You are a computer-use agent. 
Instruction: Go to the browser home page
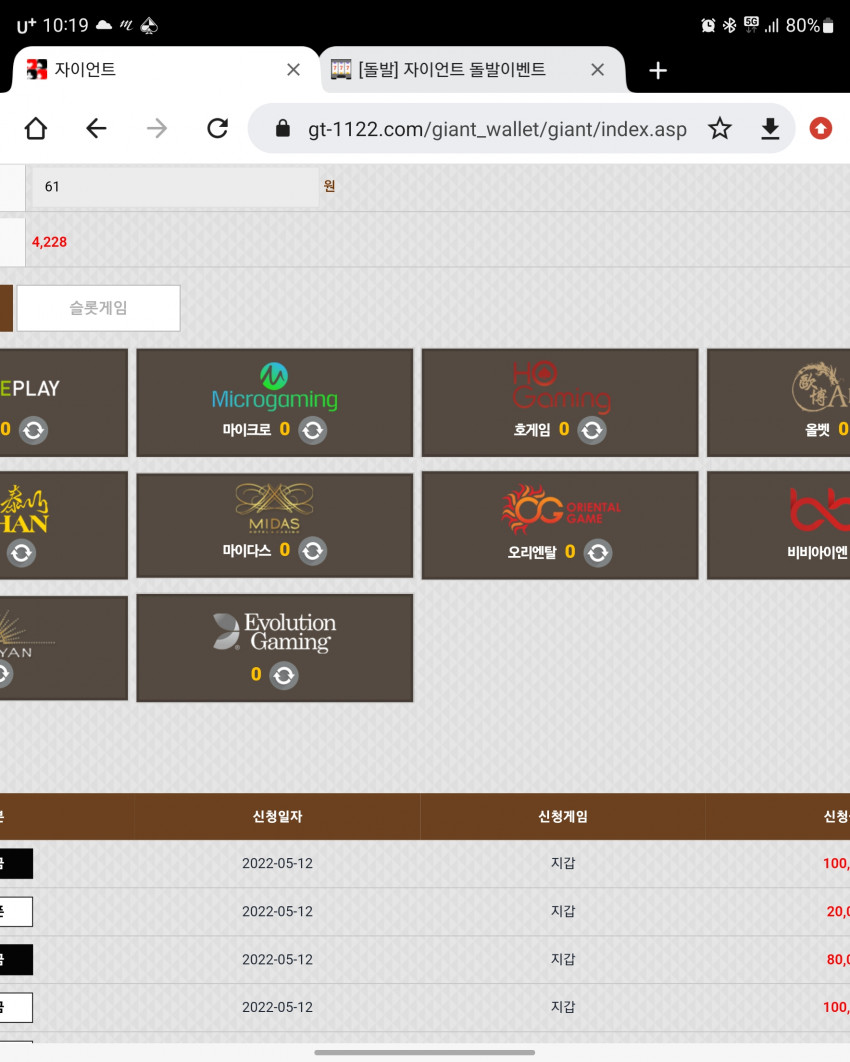tap(36, 128)
